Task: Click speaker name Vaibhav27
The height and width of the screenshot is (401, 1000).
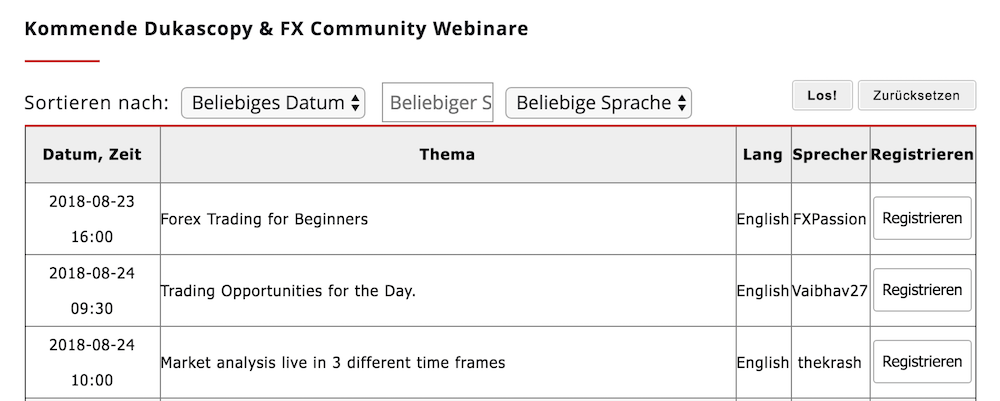Action: (830, 291)
